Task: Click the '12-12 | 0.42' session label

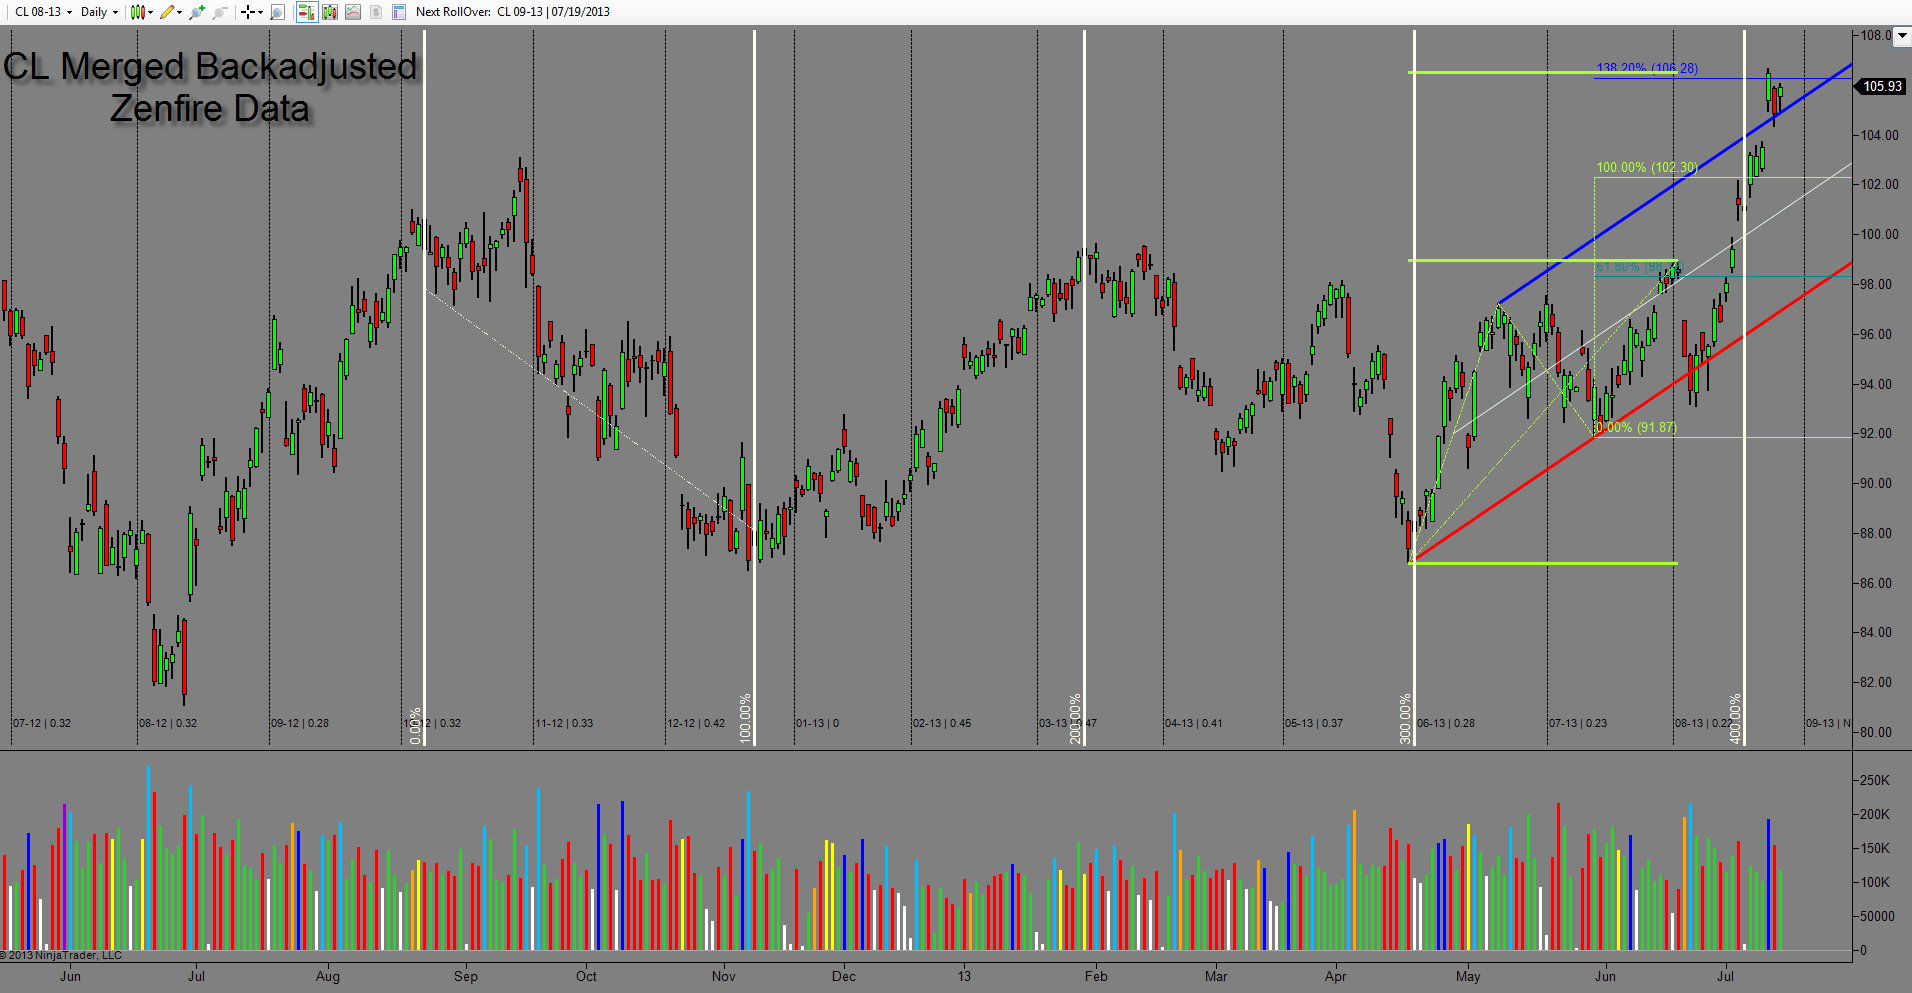Action: click(x=696, y=723)
